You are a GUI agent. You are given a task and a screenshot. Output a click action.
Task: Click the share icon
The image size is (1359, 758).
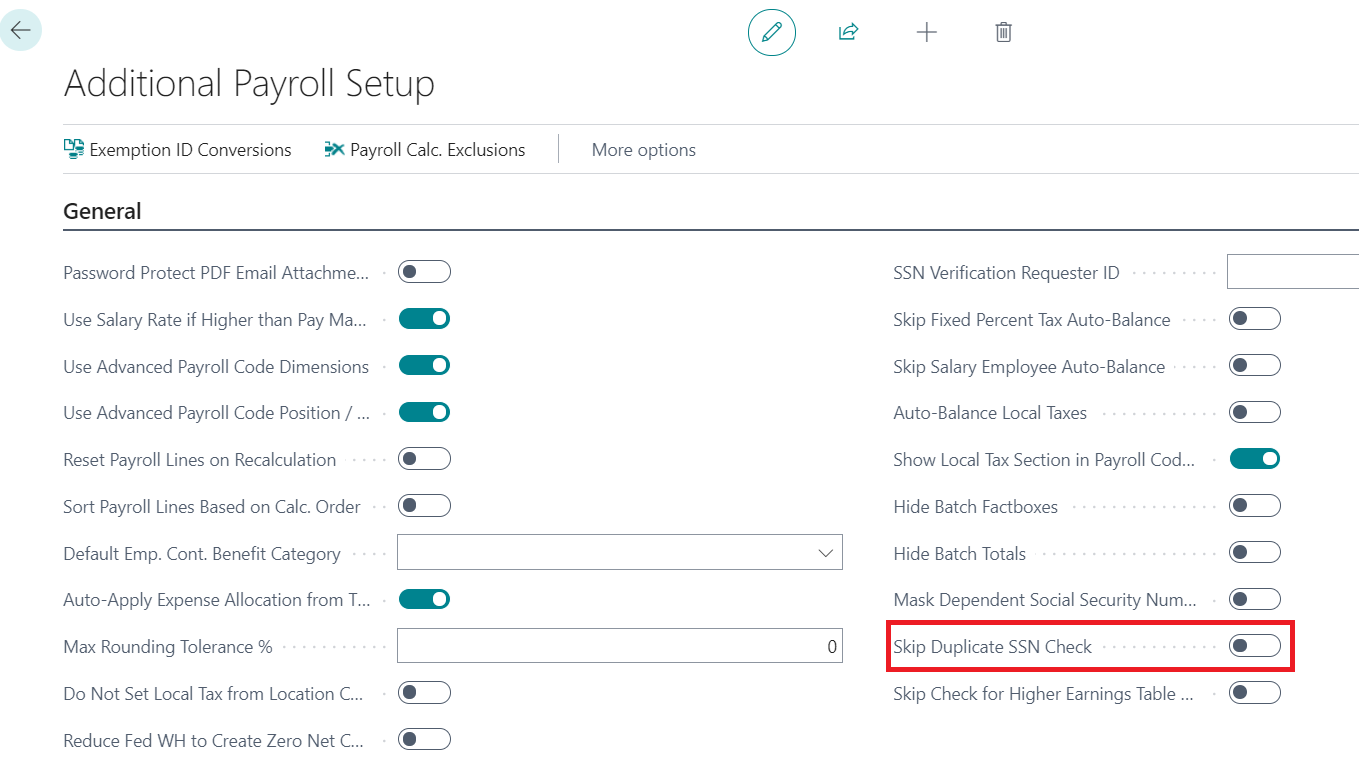point(848,32)
